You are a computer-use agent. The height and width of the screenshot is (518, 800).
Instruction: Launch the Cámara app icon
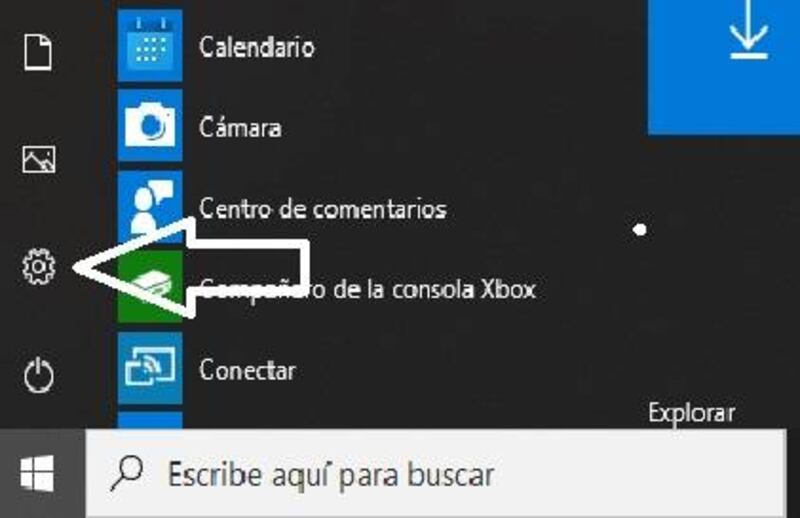pos(150,126)
